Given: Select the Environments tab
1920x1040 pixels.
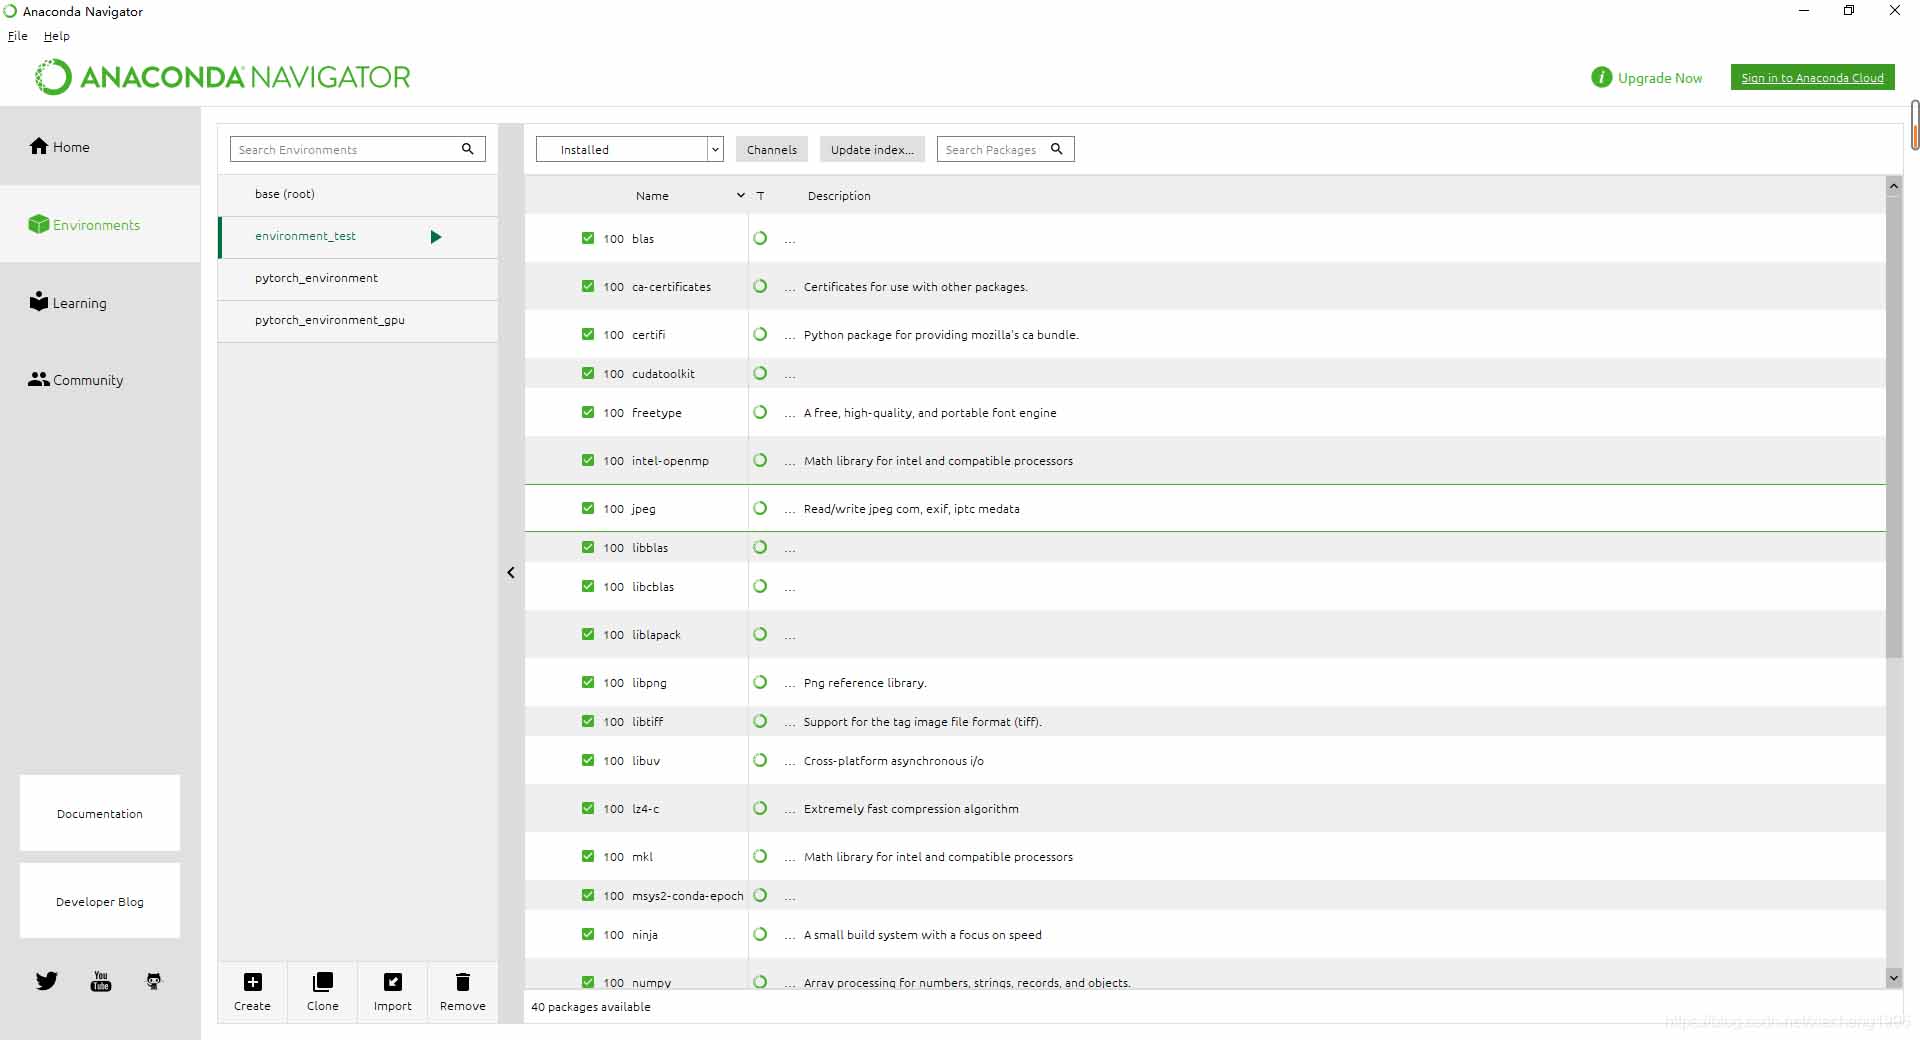Looking at the screenshot, I should 100,224.
